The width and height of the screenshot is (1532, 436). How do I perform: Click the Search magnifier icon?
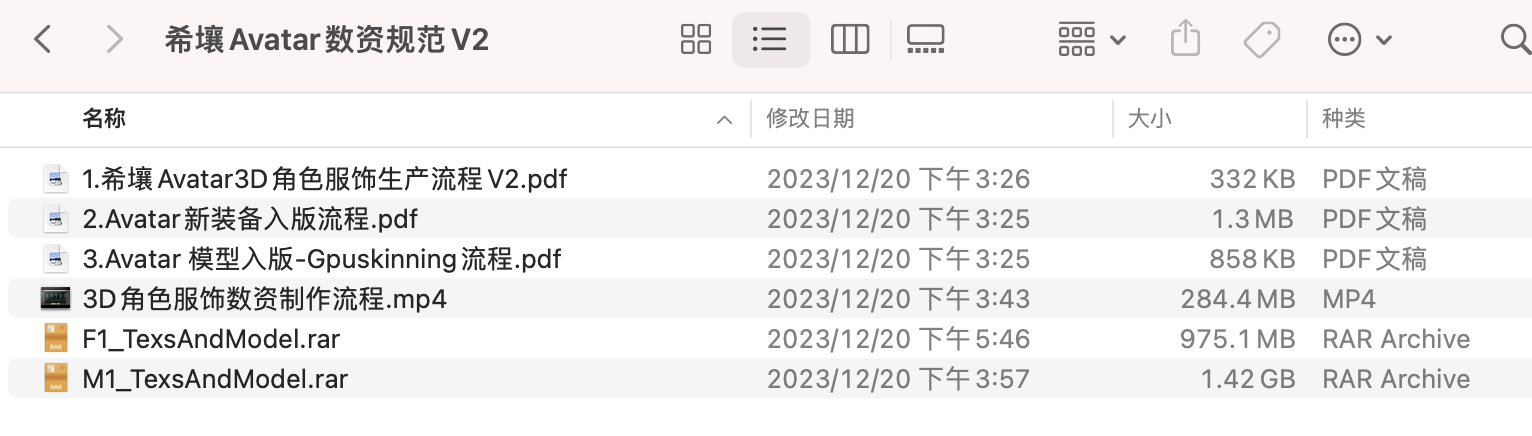click(x=1514, y=40)
